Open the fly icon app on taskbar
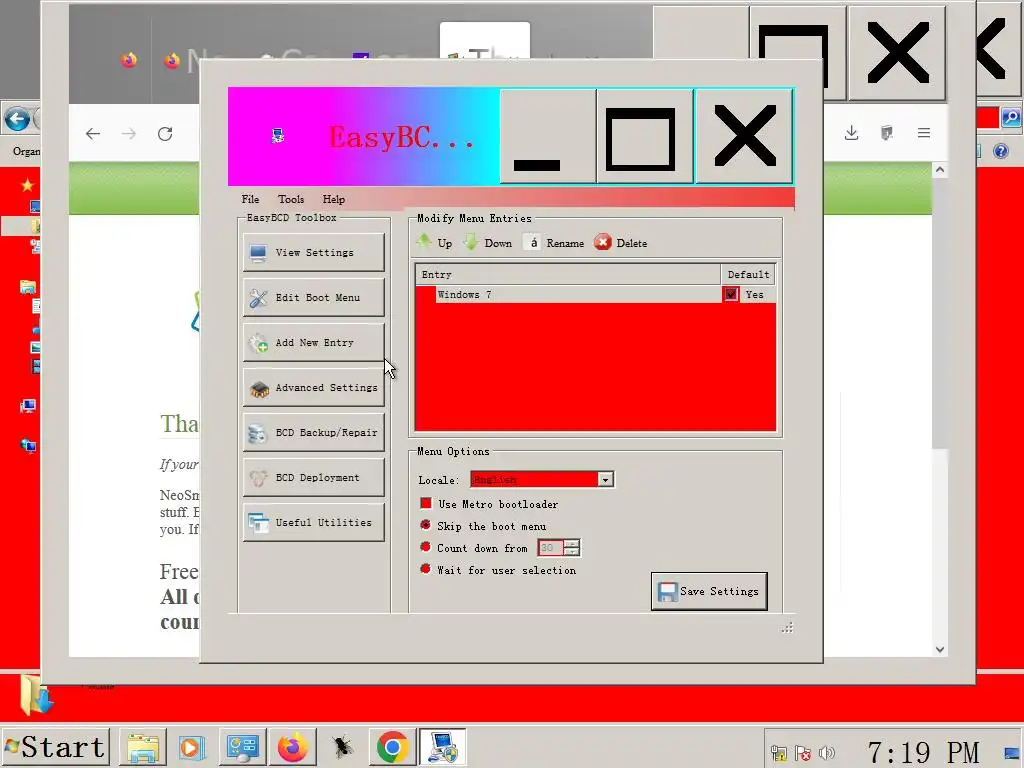Image resolution: width=1024 pixels, height=768 pixels. pos(342,748)
